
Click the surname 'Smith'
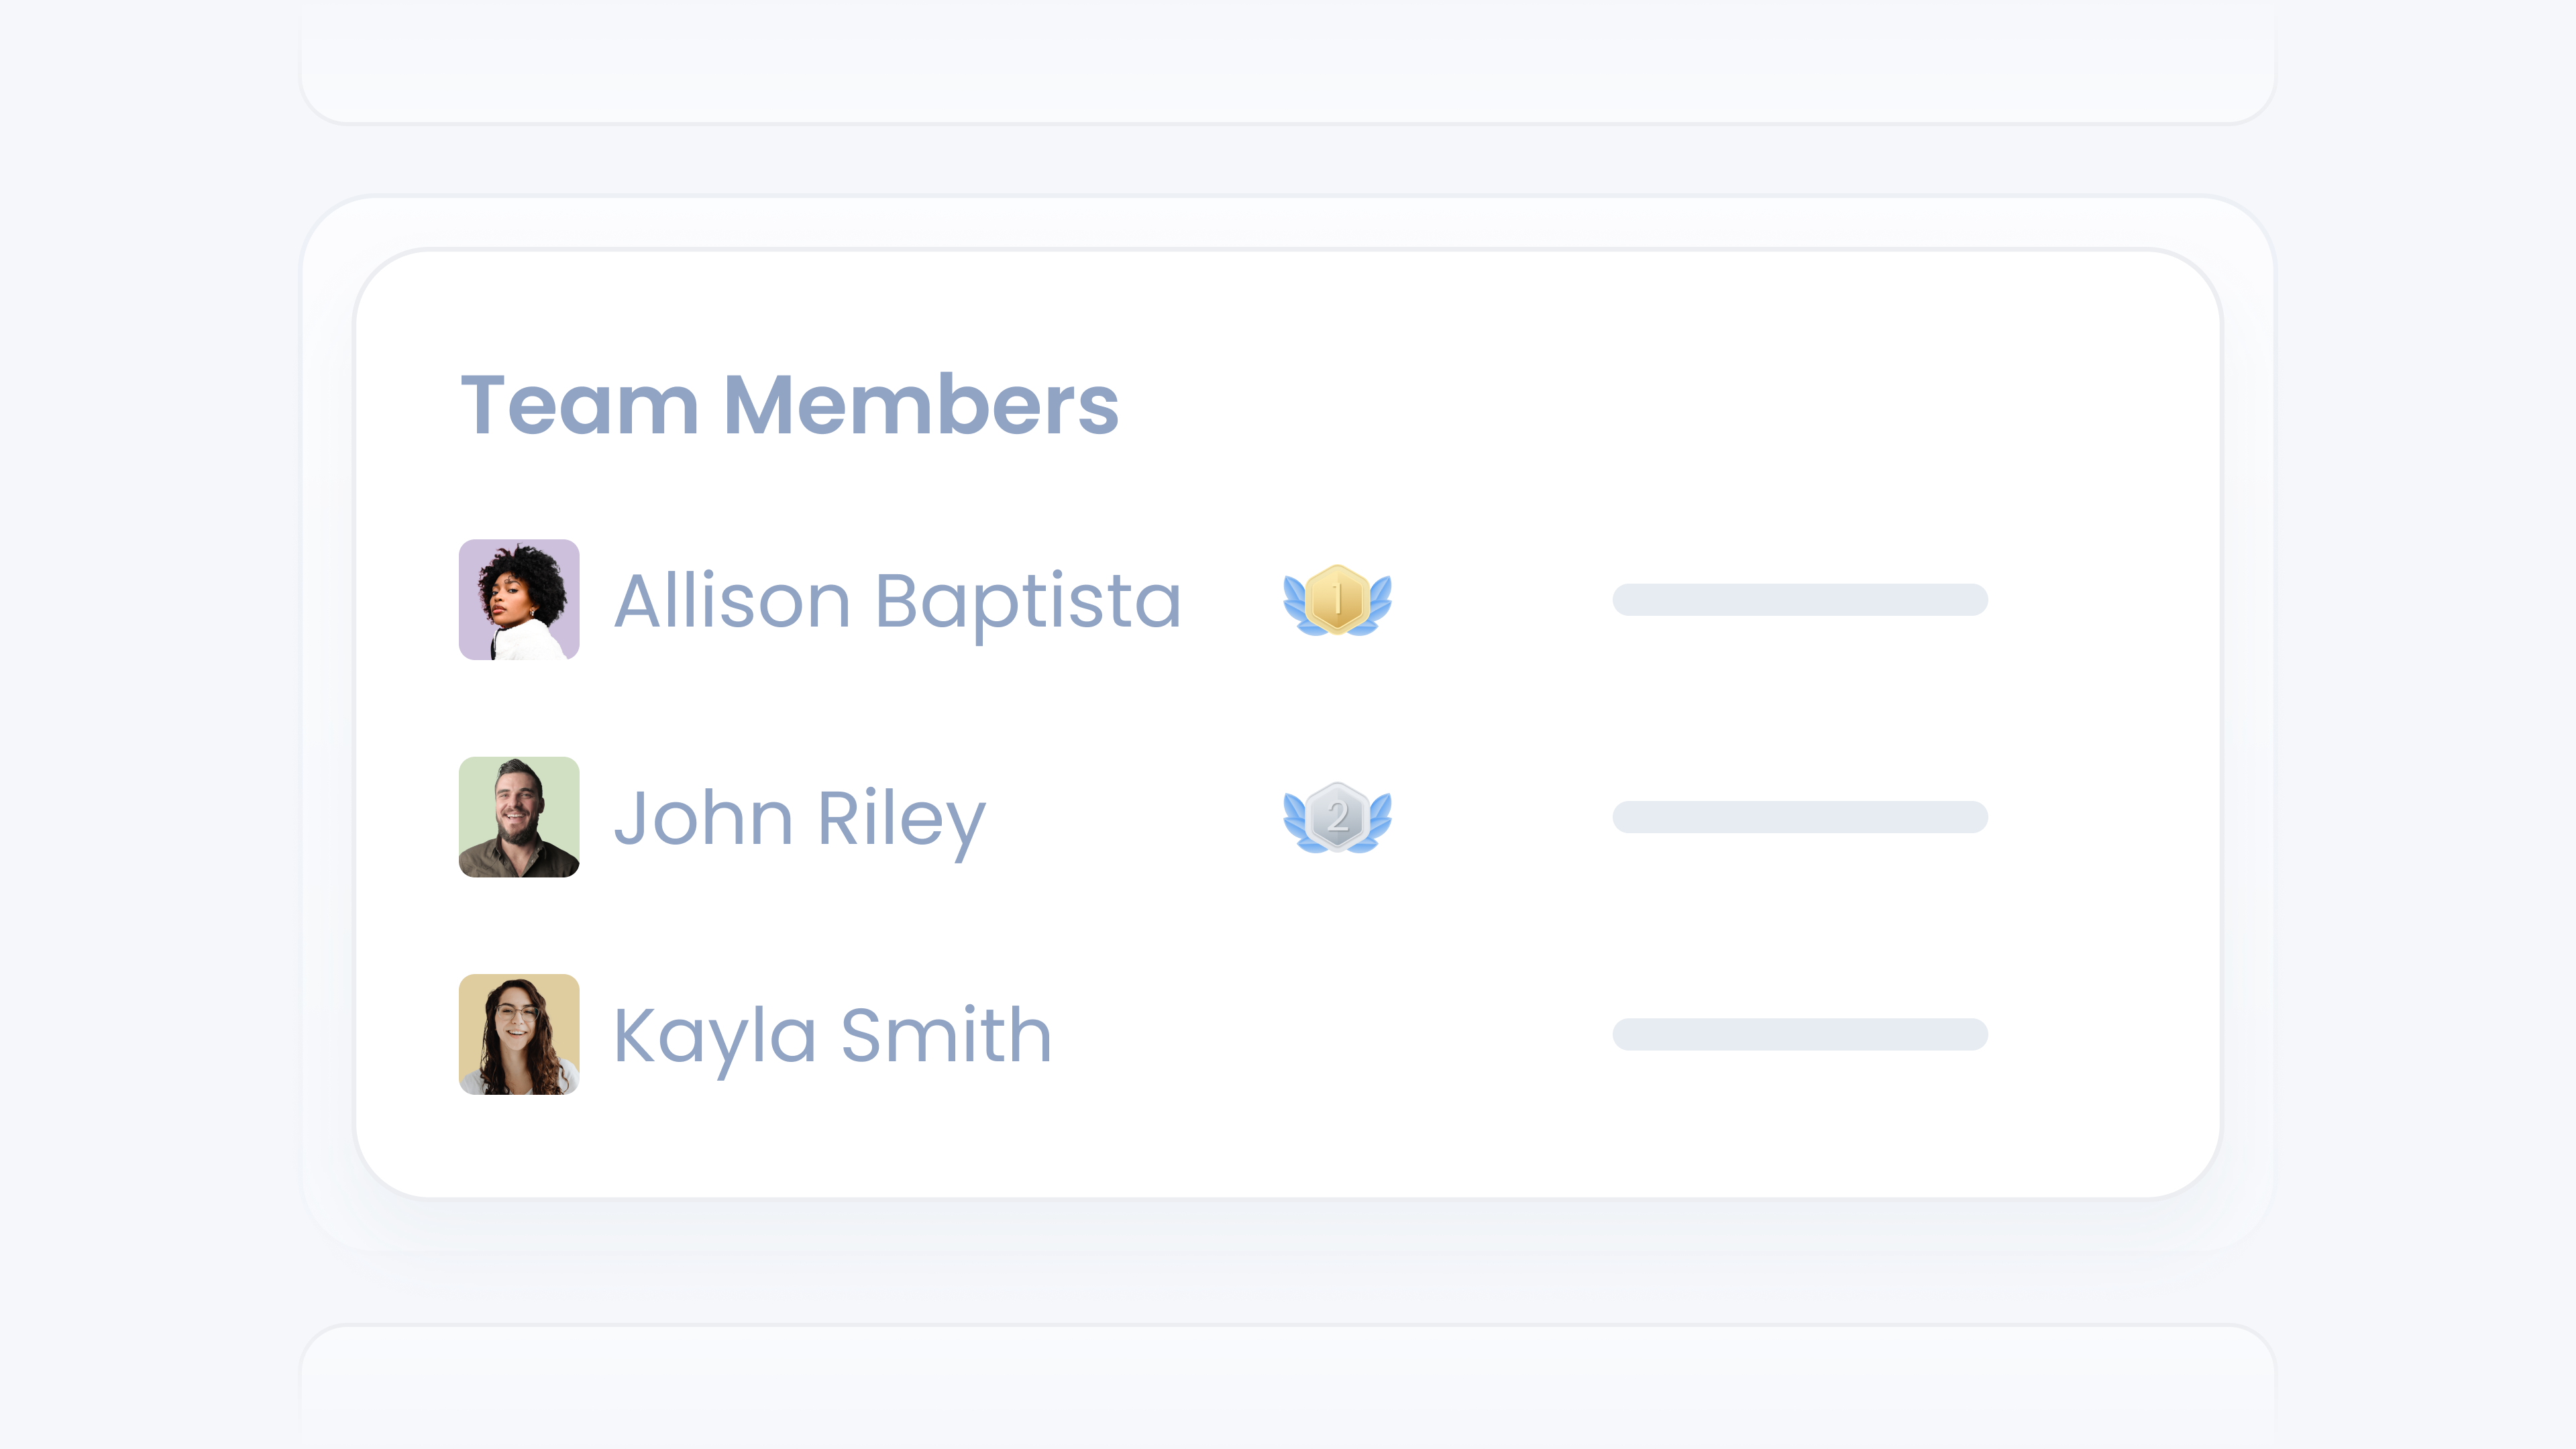point(946,1035)
